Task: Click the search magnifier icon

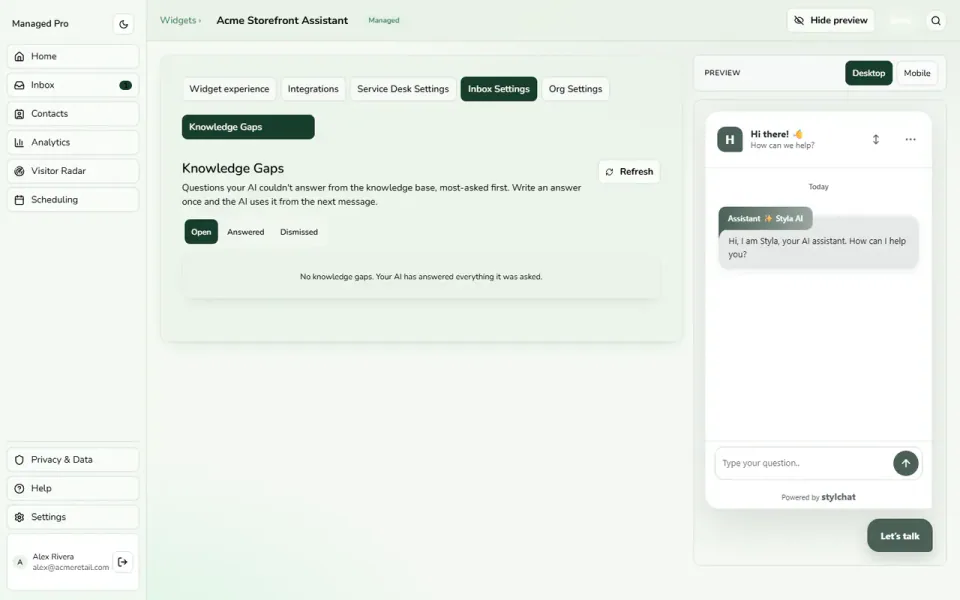Action: (x=936, y=20)
